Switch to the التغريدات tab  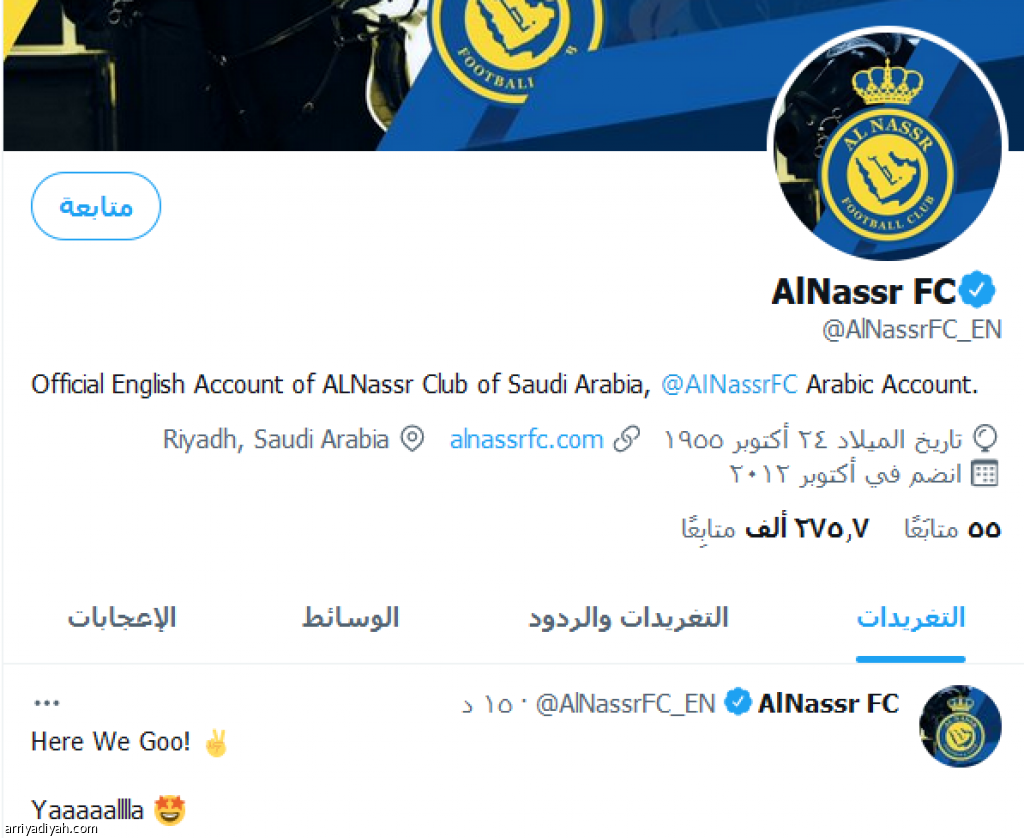click(910, 618)
